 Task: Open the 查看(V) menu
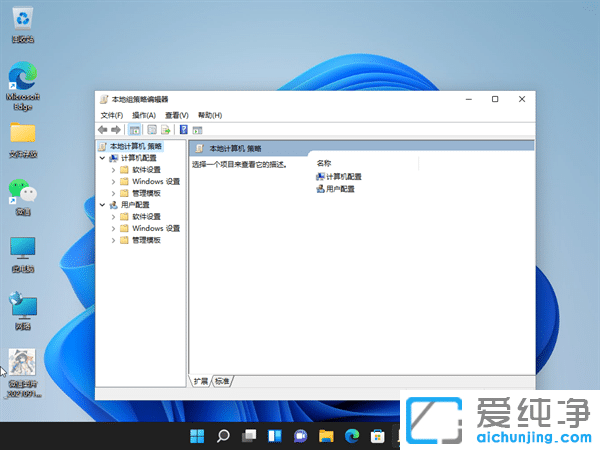(177, 115)
